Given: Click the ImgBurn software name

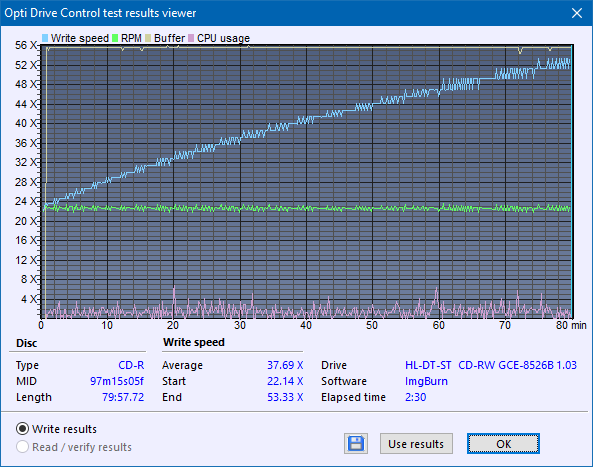Looking at the screenshot, I should (426, 381).
